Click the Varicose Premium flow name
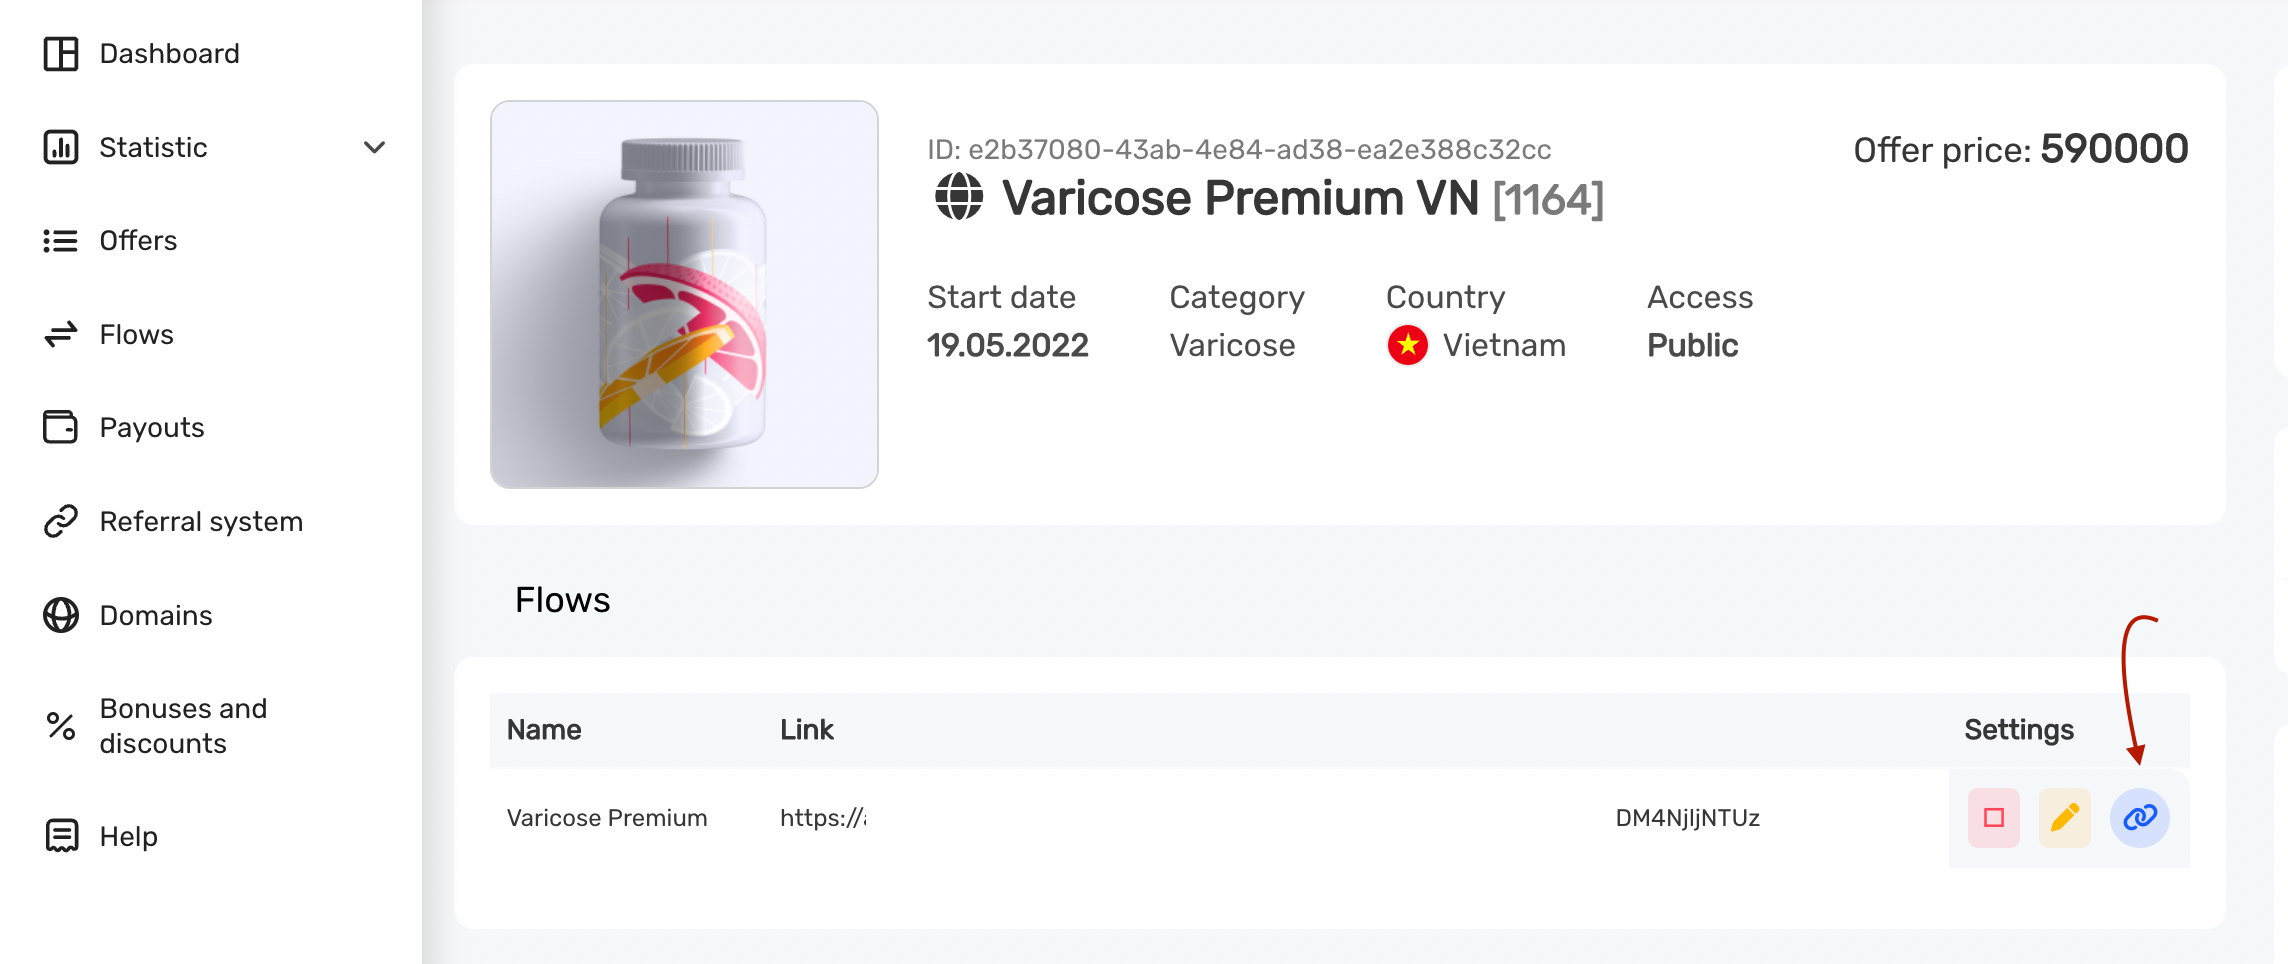Viewport: 2288px width, 964px height. pyautogui.click(x=606, y=818)
